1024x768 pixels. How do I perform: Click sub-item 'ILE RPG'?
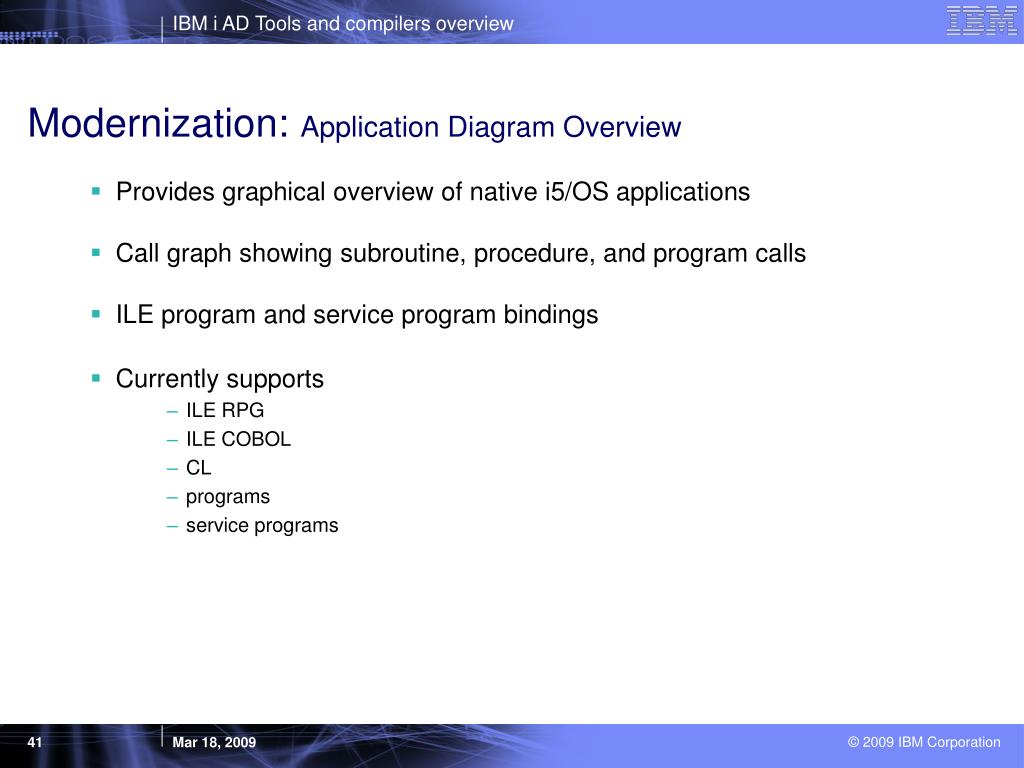225,410
